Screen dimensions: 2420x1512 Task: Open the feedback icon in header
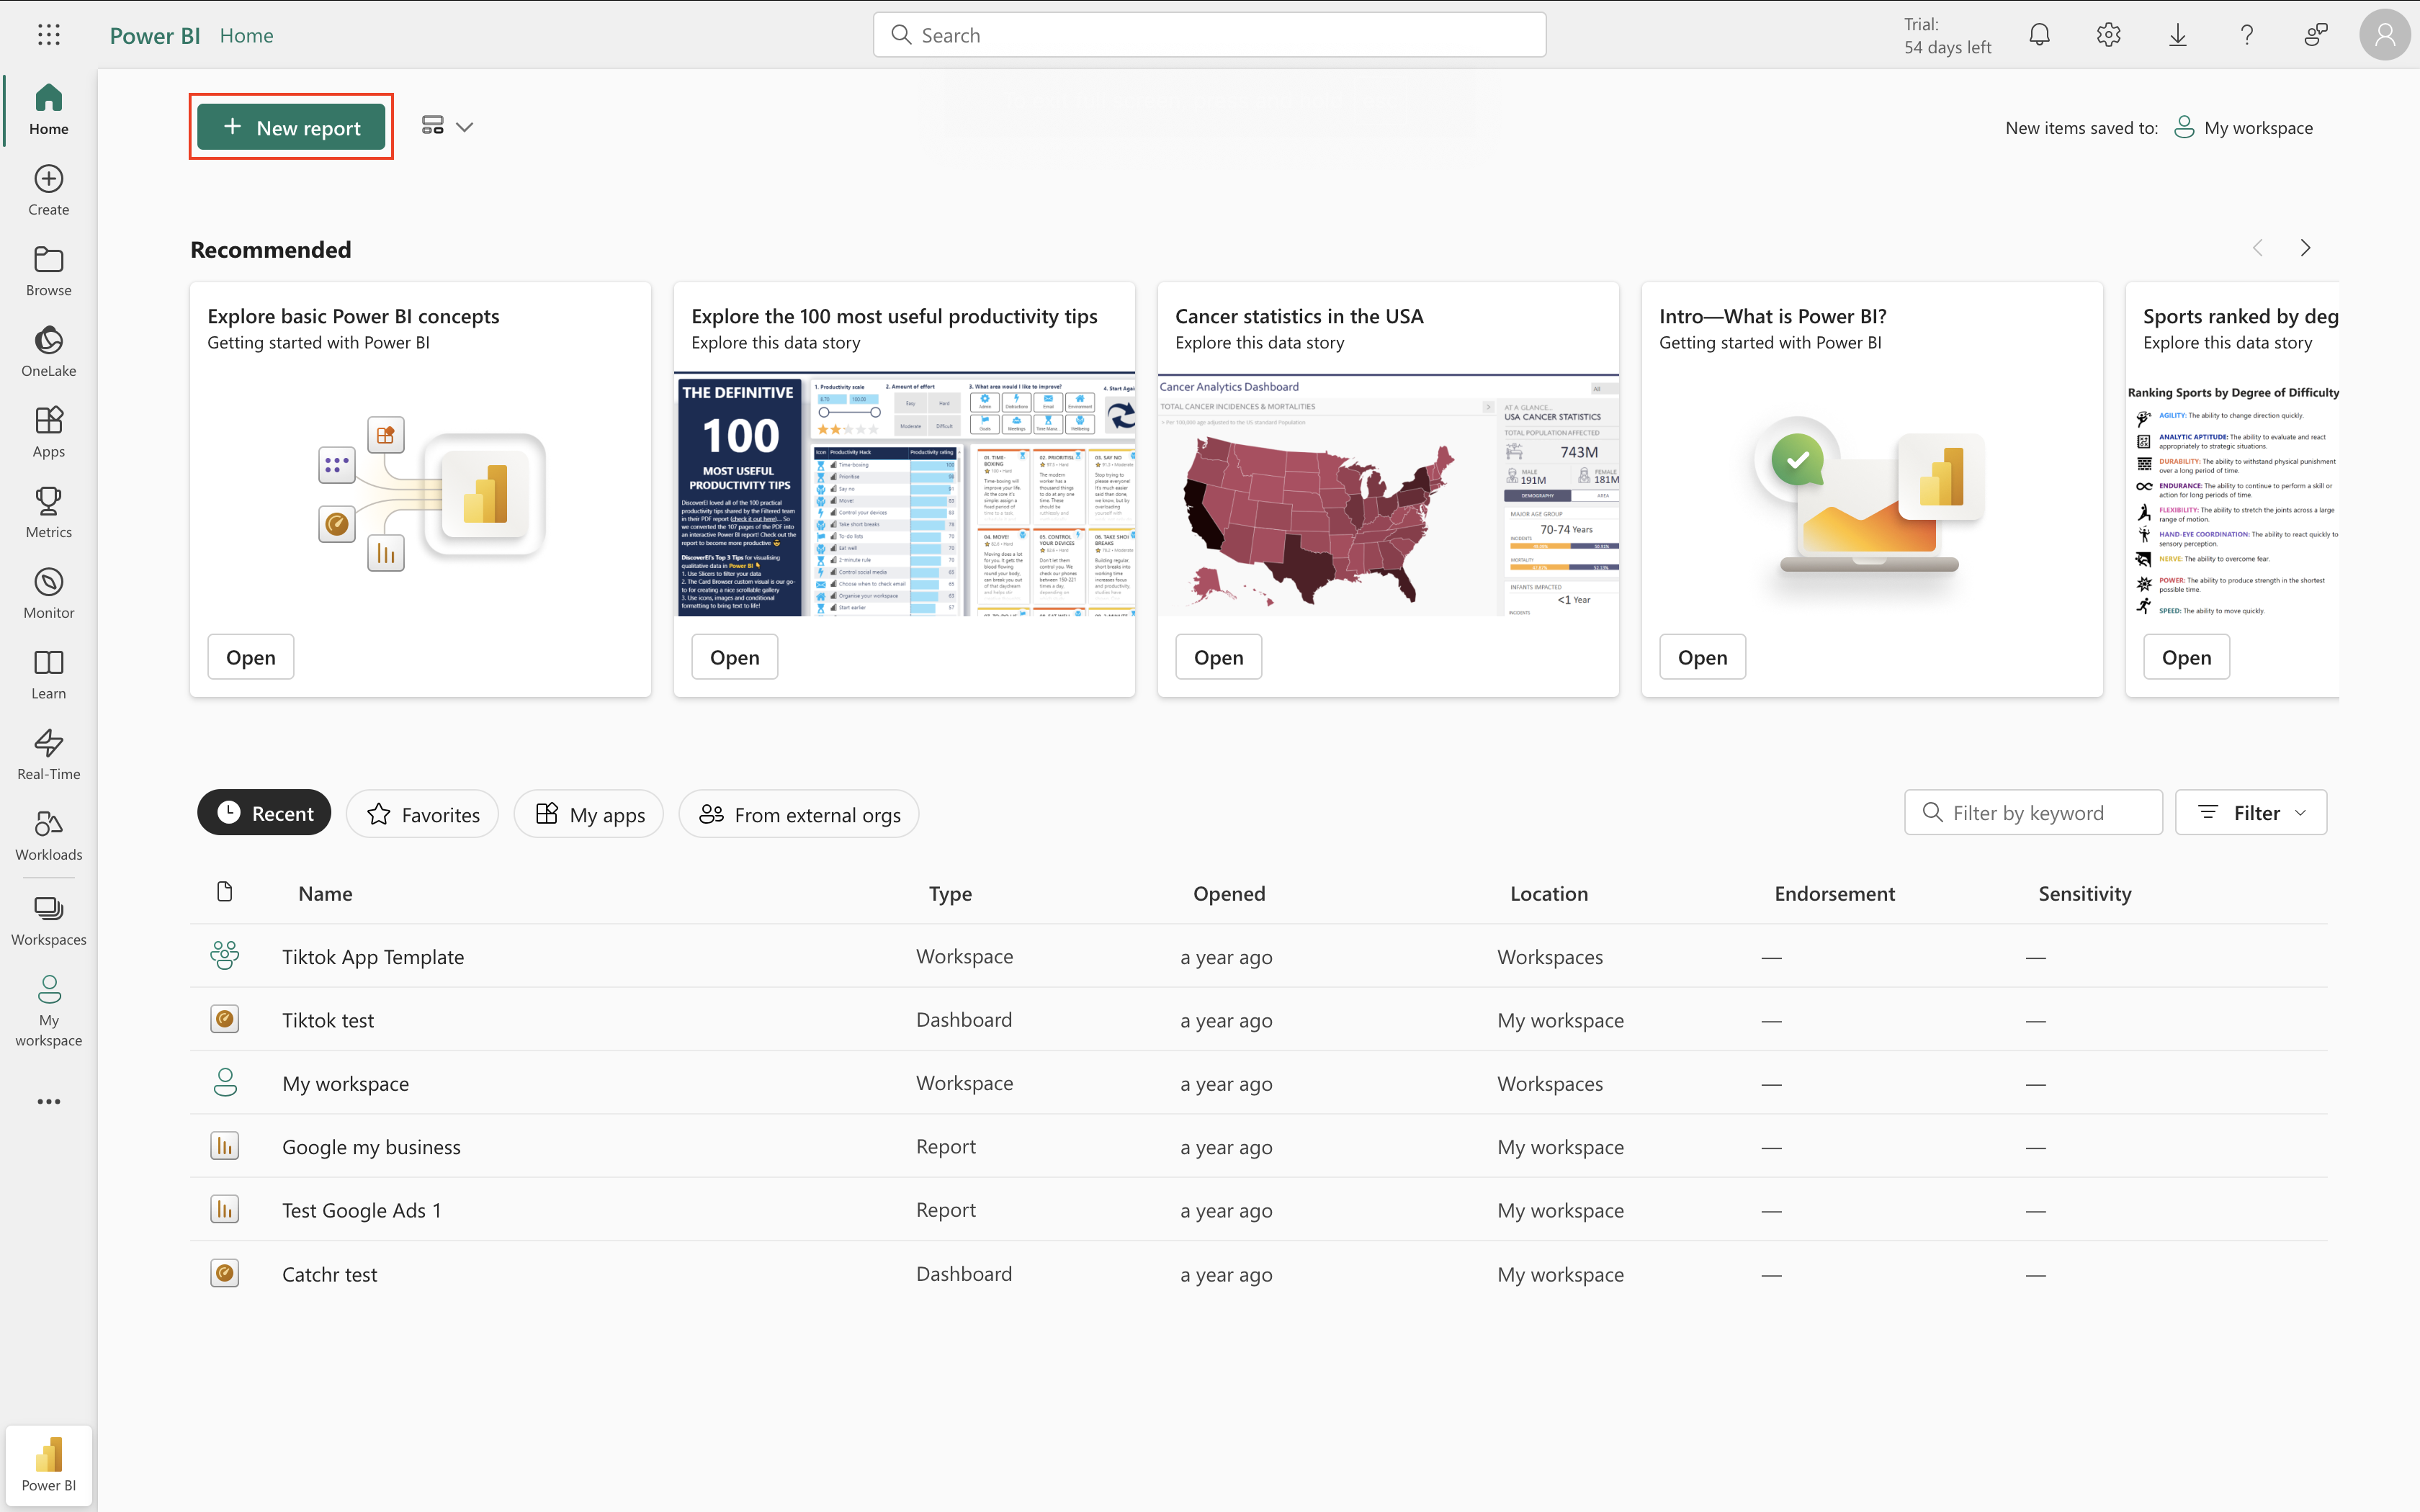tap(2315, 35)
